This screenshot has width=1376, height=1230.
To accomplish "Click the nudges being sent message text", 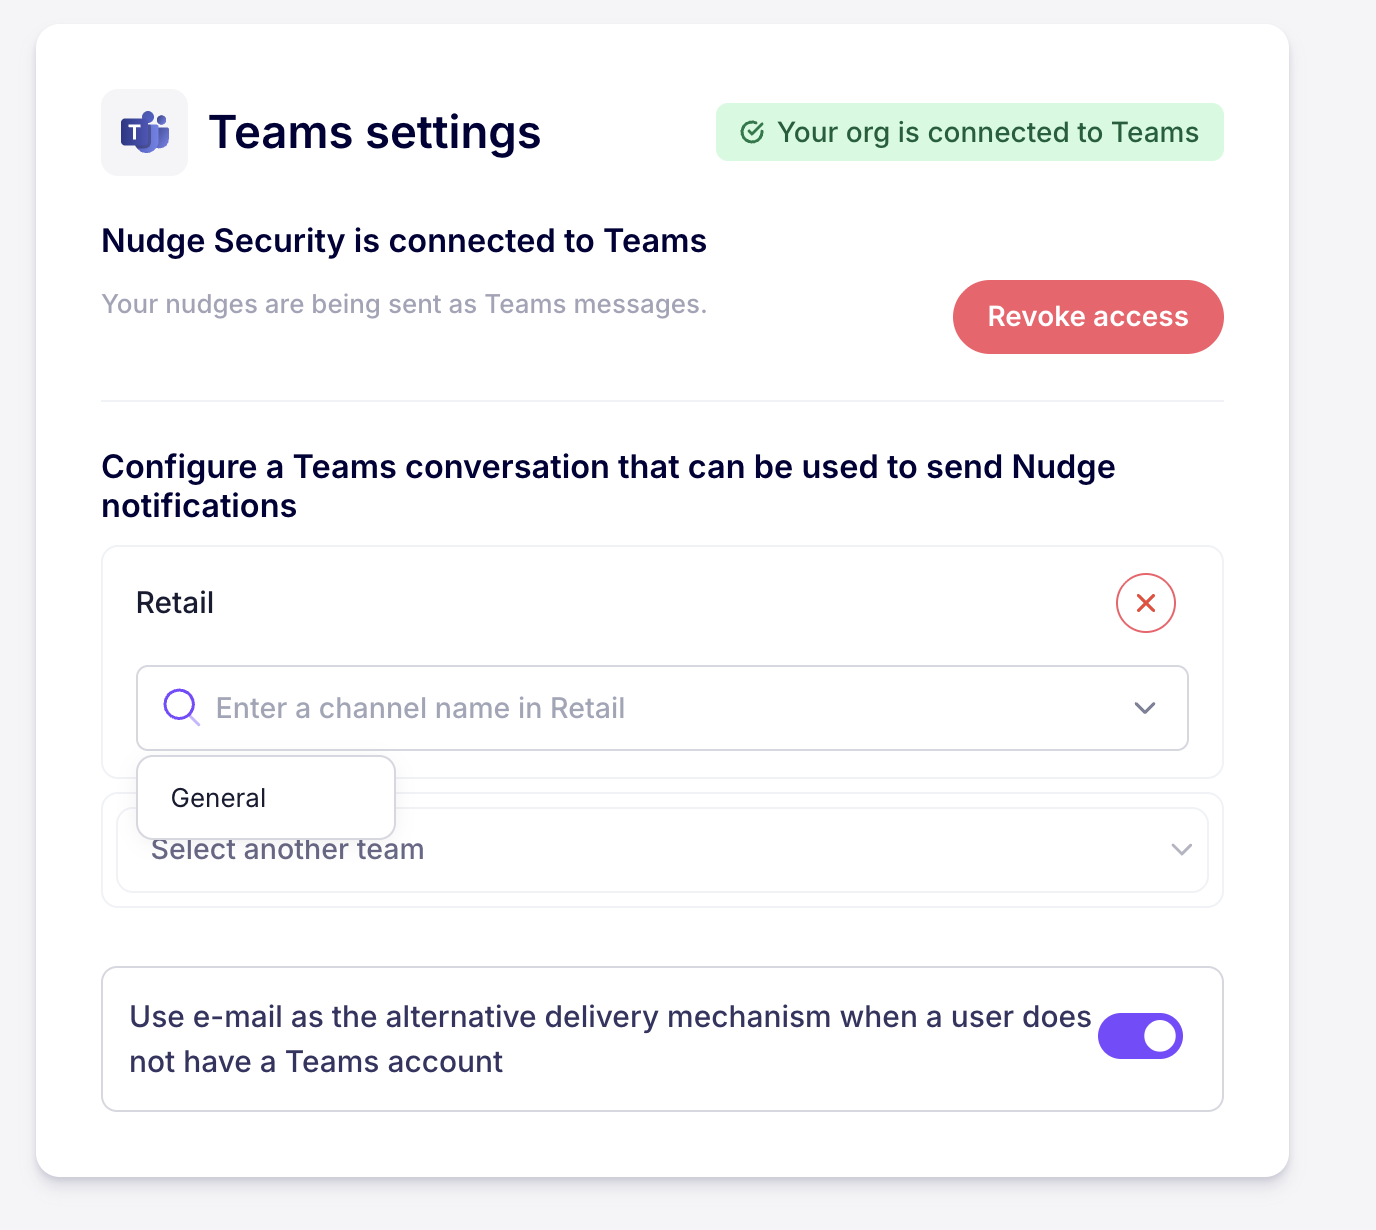I will (x=404, y=304).
